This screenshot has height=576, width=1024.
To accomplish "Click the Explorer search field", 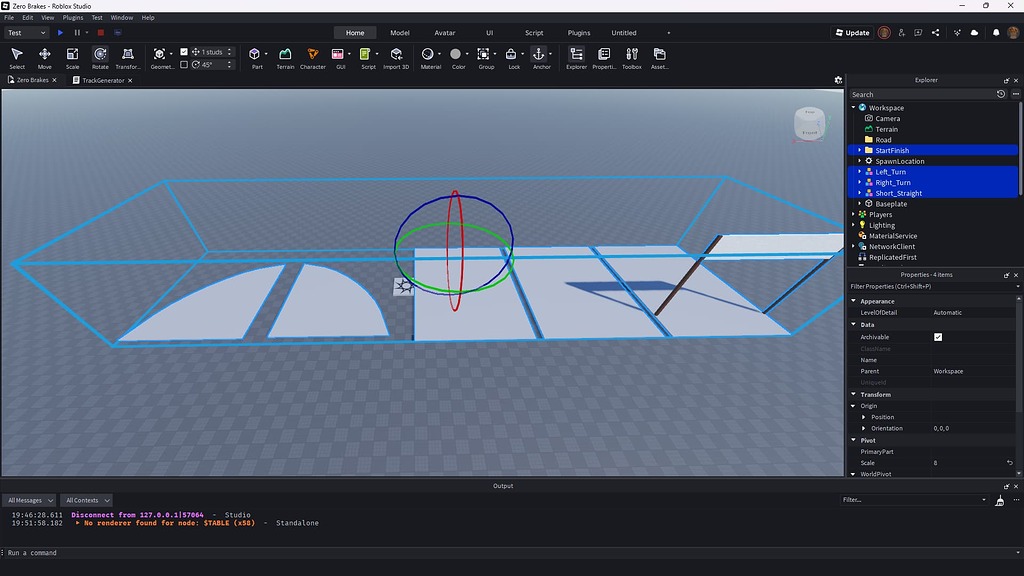I will [x=921, y=94].
